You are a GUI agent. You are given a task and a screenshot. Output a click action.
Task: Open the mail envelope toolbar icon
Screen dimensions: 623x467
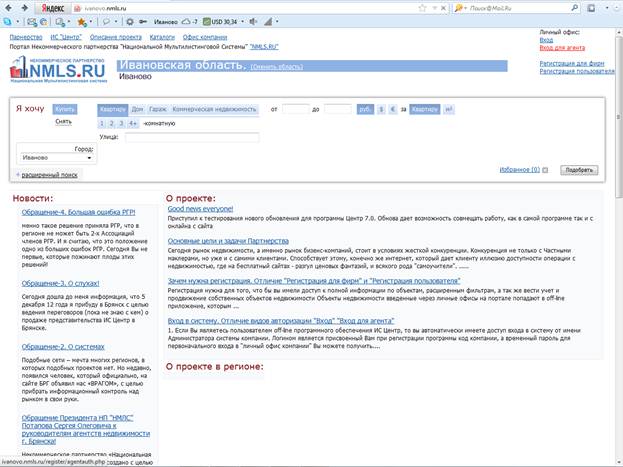(32, 22)
